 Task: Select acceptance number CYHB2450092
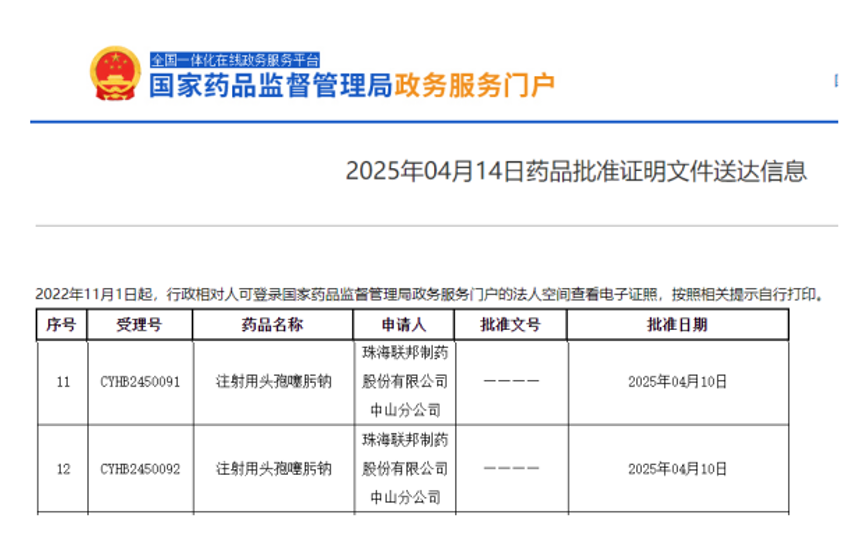coord(140,469)
